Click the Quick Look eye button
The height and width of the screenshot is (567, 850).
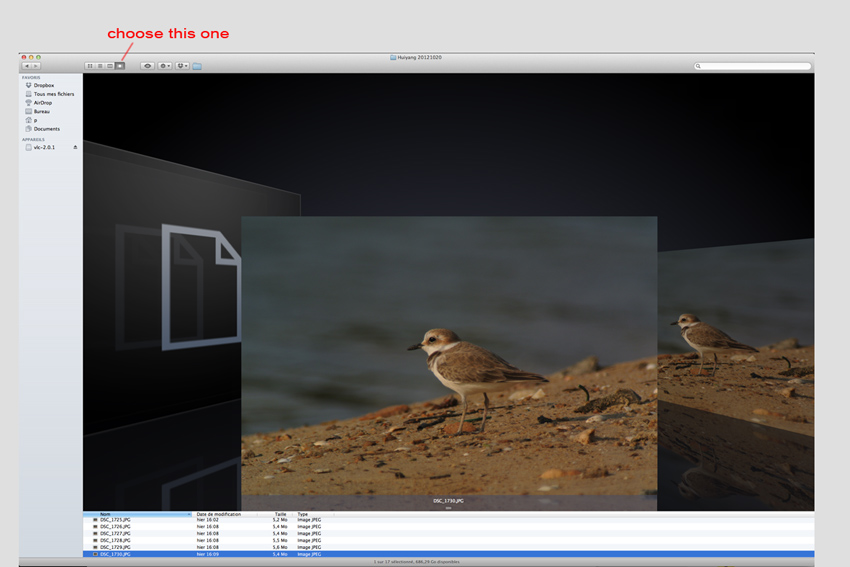click(x=147, y=66)
